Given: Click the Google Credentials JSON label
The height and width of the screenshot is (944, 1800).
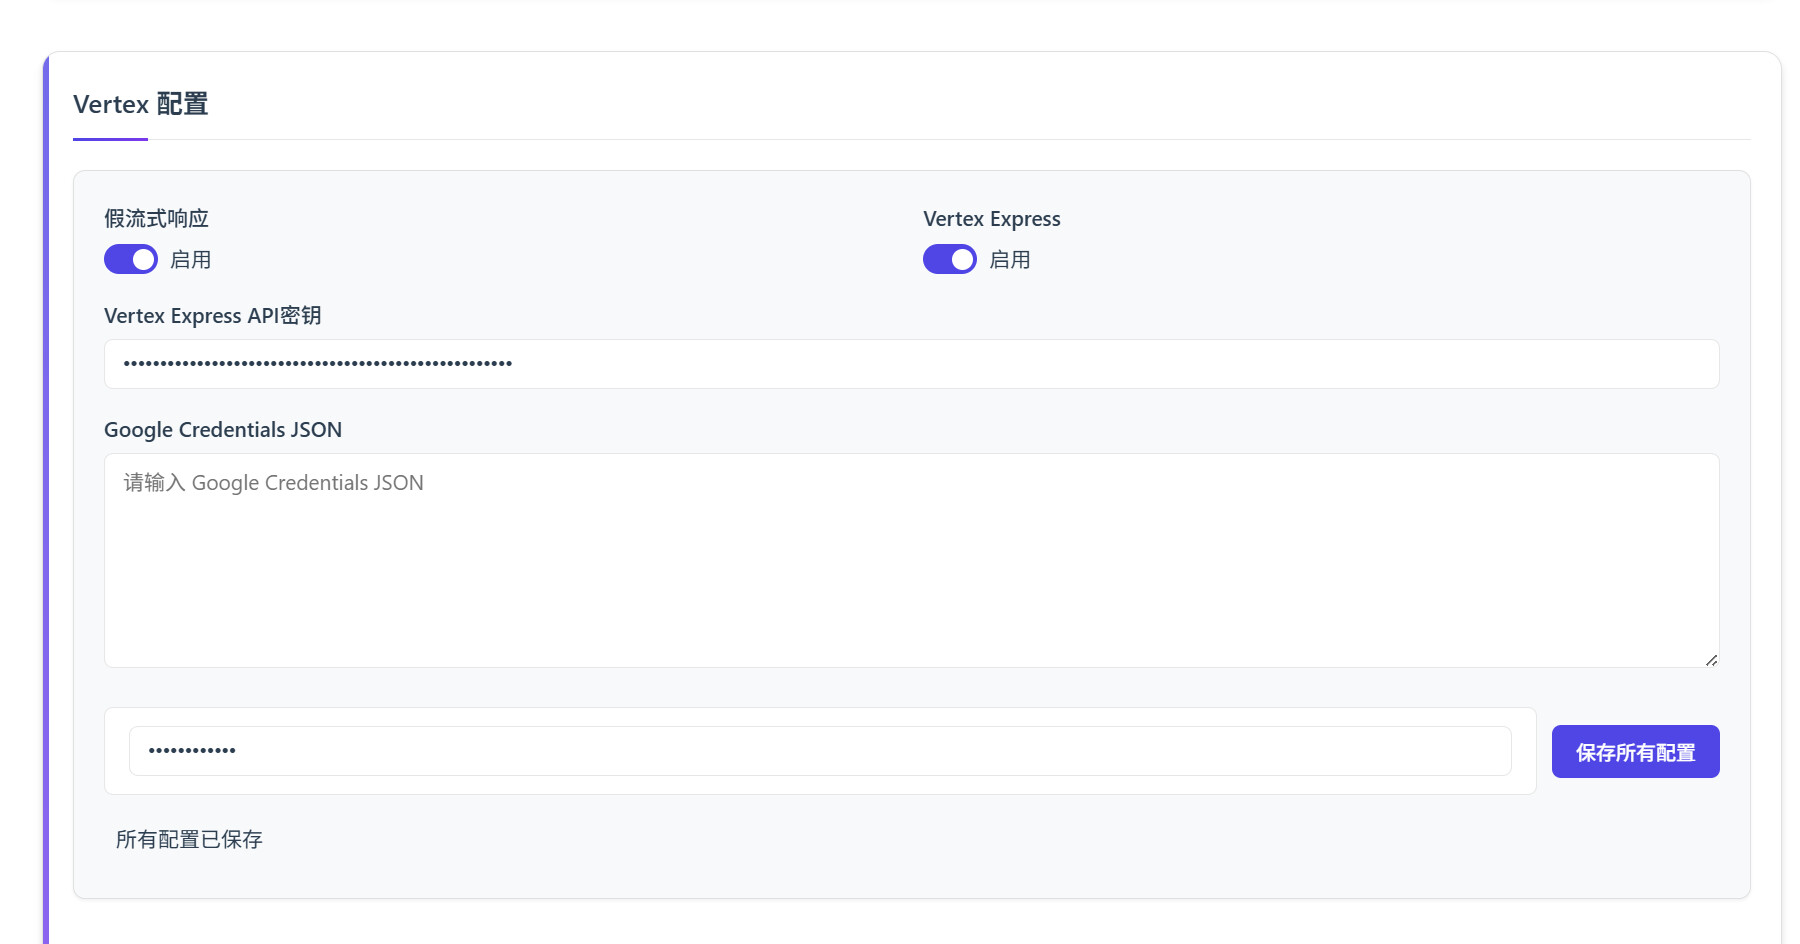Looking at the screenshot, I should click(x=223, y=430).
